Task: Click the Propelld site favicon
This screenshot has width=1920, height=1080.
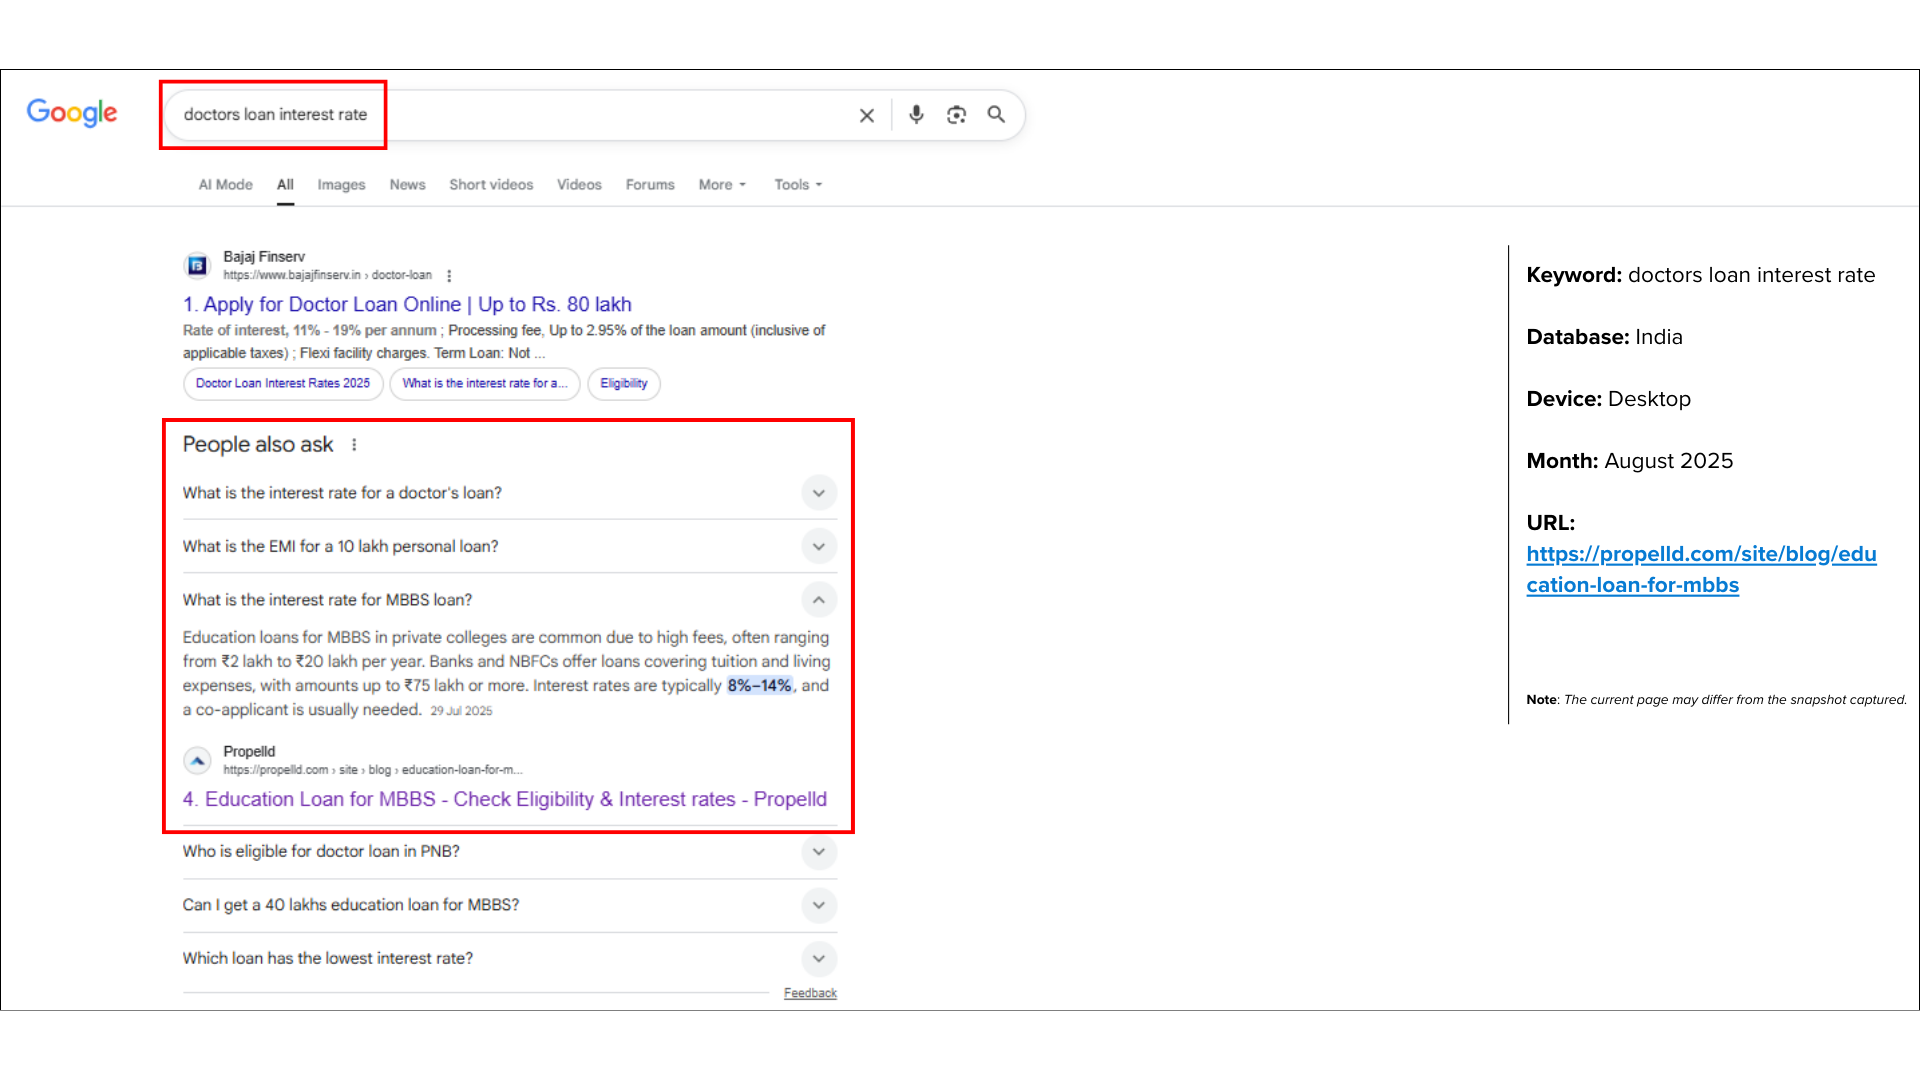Action: (x=198, y=761)
